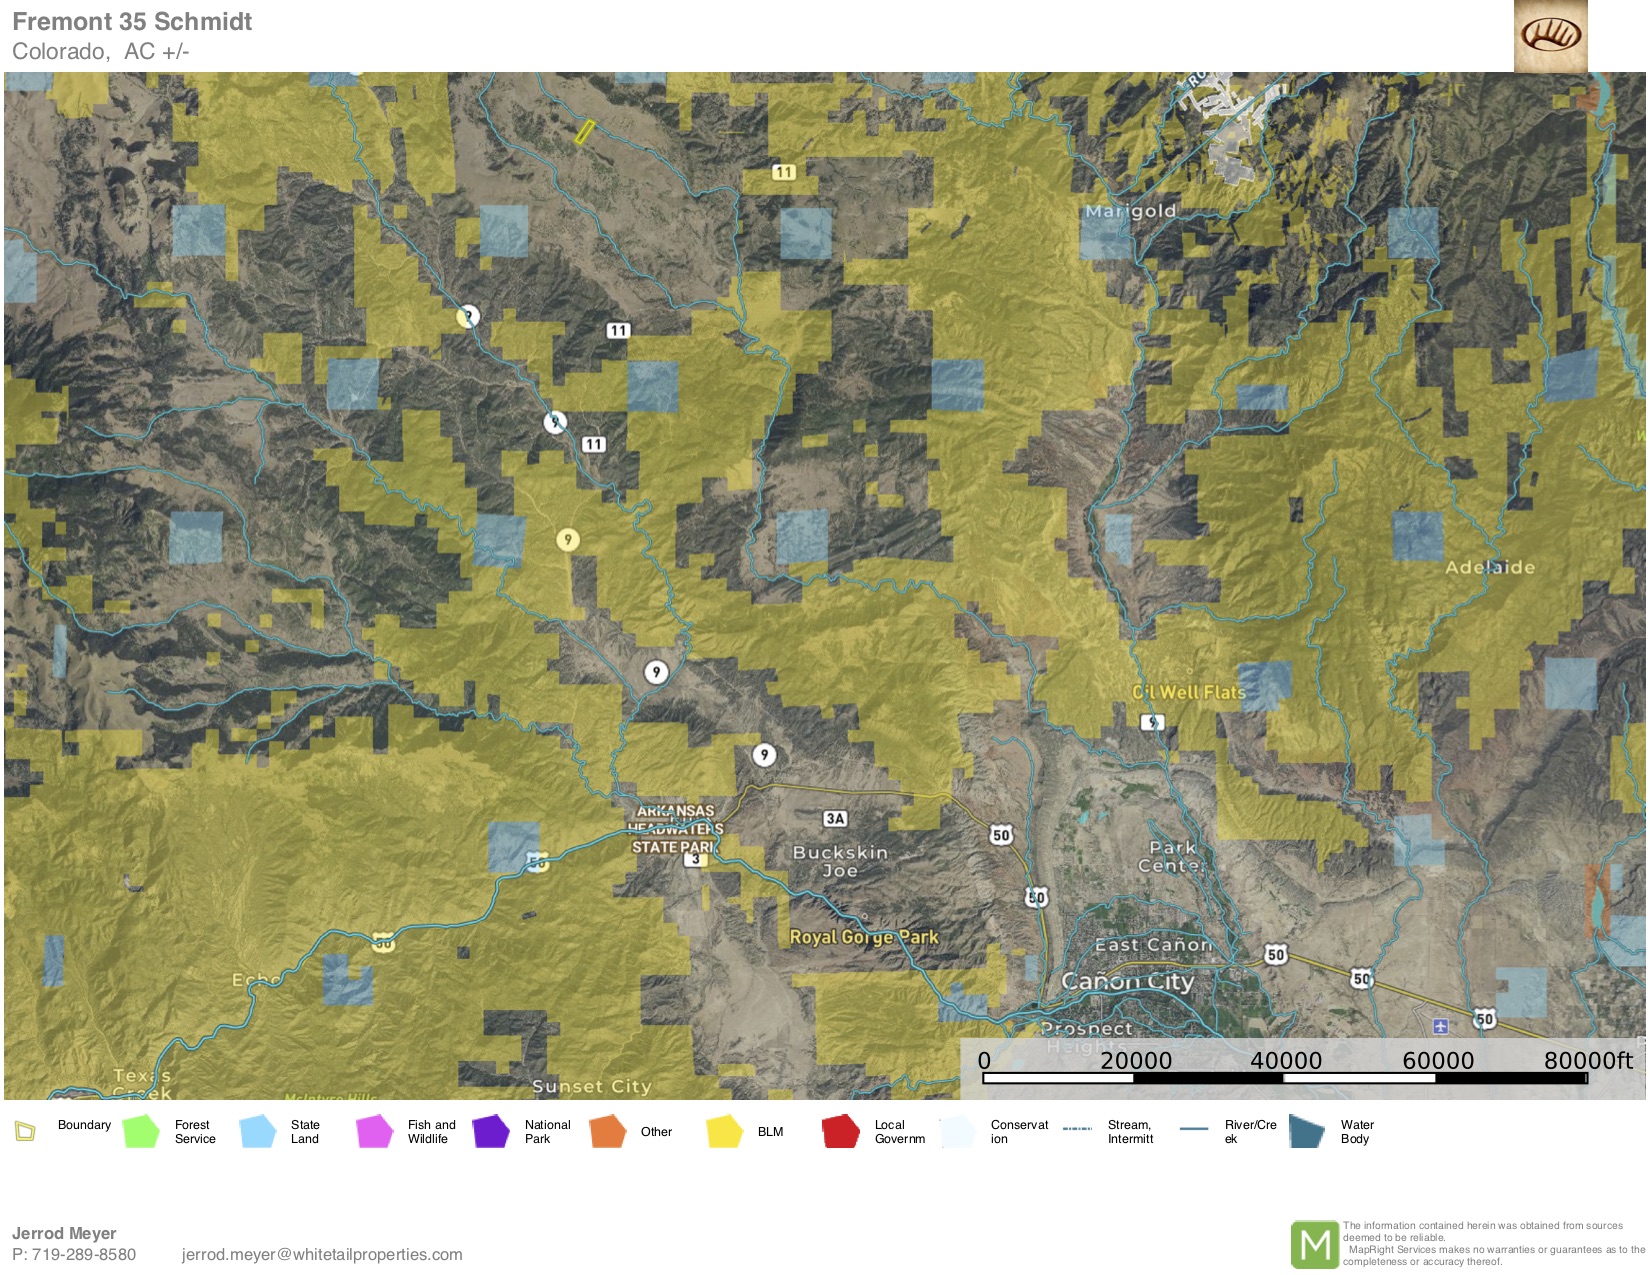1650x1275 pixels.
Task: Click the River/Creek legend line symbol
Action: [1194, 1129]
